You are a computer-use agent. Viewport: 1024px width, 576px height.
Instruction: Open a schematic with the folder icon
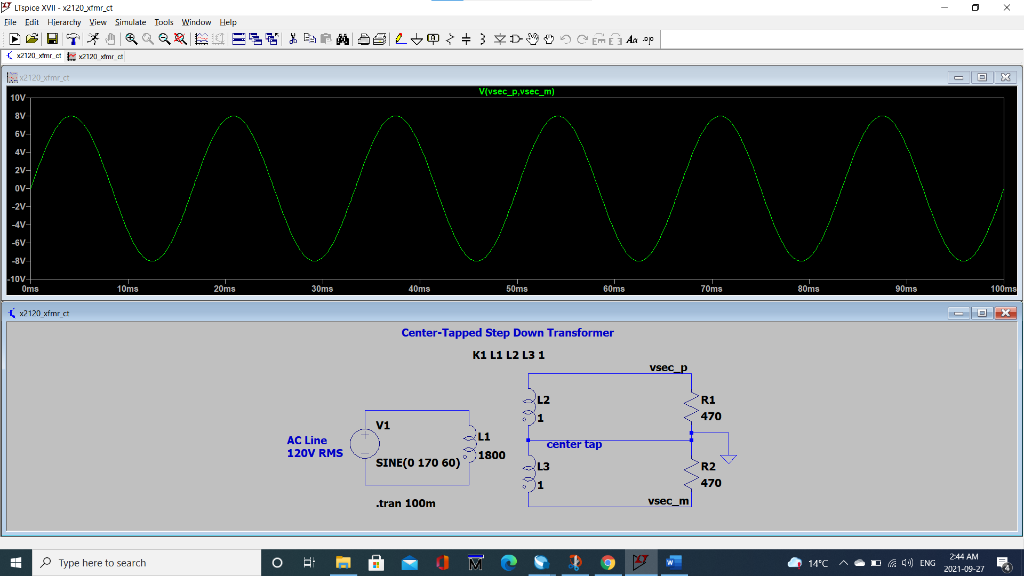pos(31,40)
